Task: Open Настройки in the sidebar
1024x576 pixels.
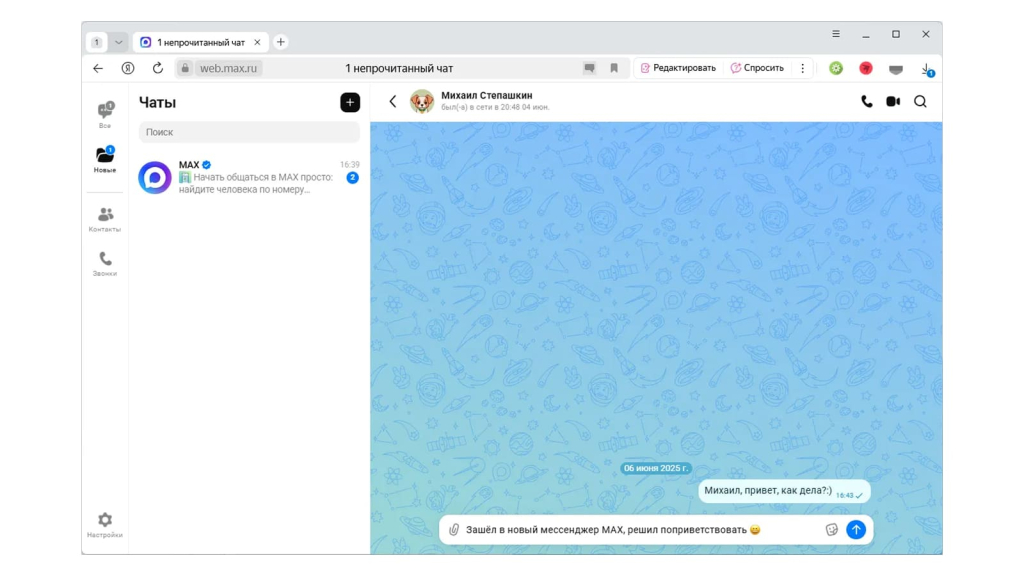Action: click(105, 525)
